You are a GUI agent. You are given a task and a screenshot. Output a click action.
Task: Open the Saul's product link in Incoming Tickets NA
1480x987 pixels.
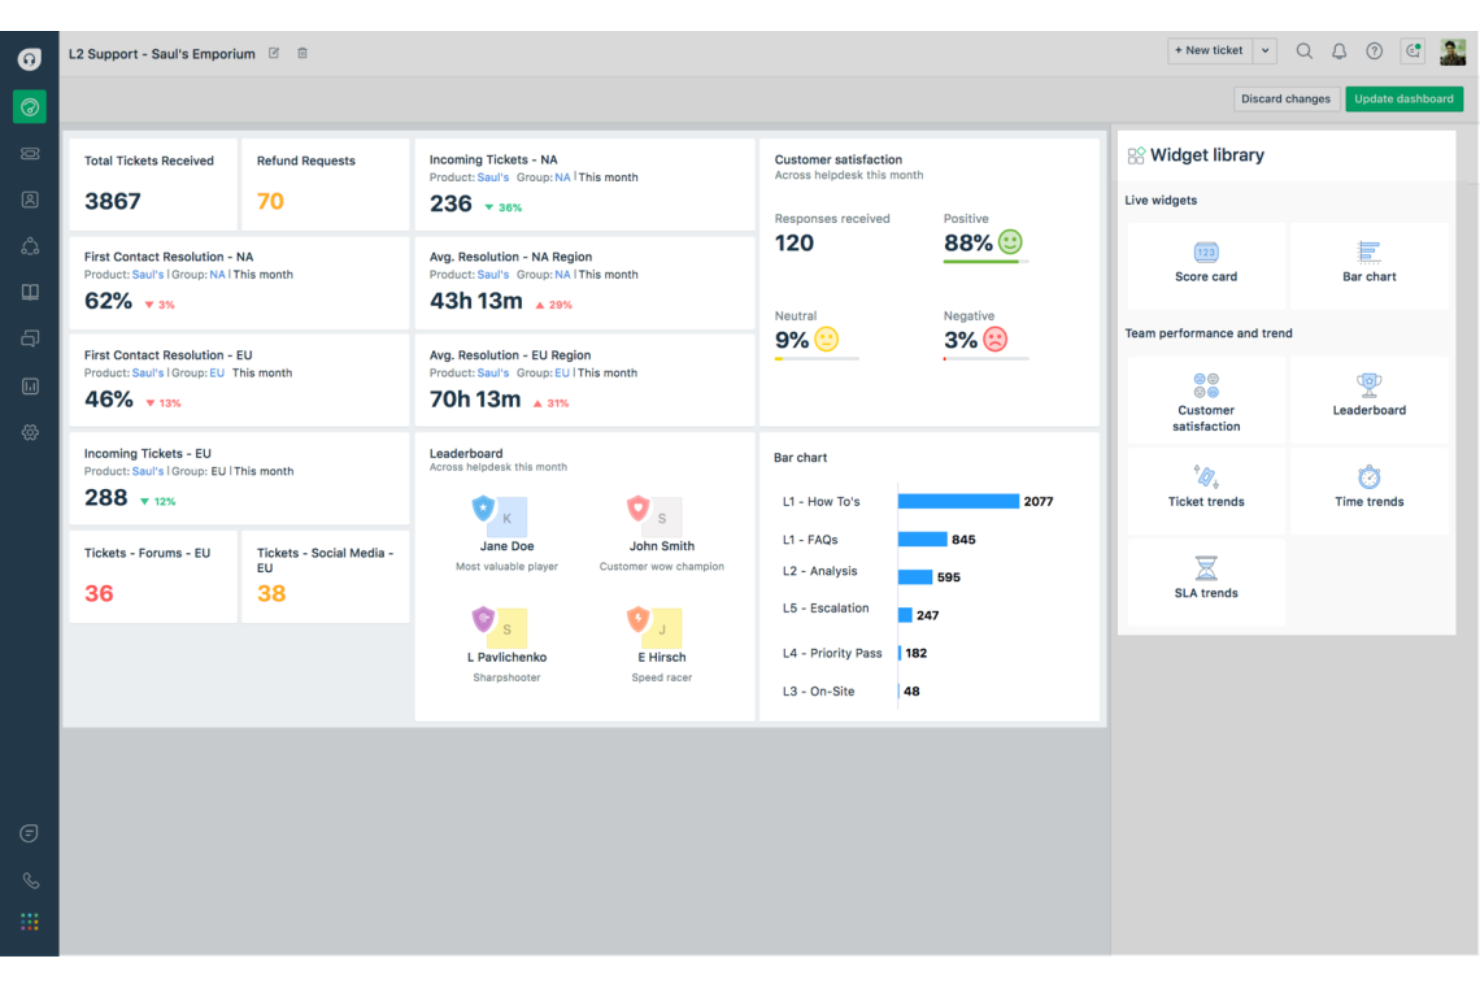[492, 177]
